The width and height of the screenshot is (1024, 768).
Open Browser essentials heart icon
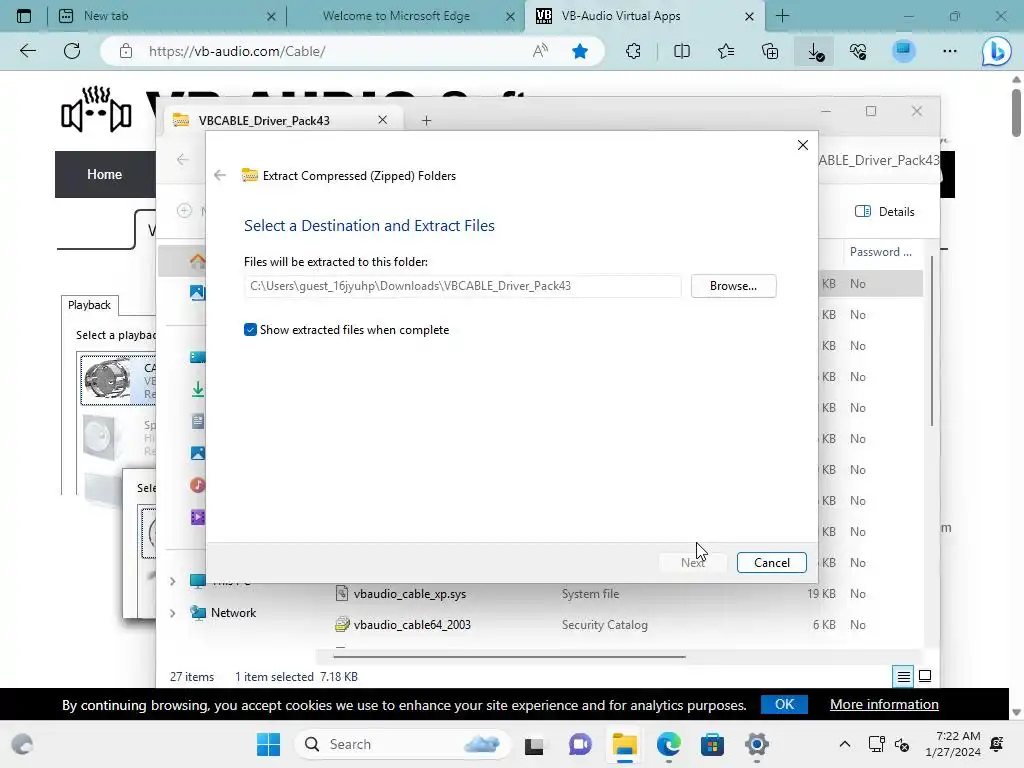pyautogui.click(x=858, y=51)
